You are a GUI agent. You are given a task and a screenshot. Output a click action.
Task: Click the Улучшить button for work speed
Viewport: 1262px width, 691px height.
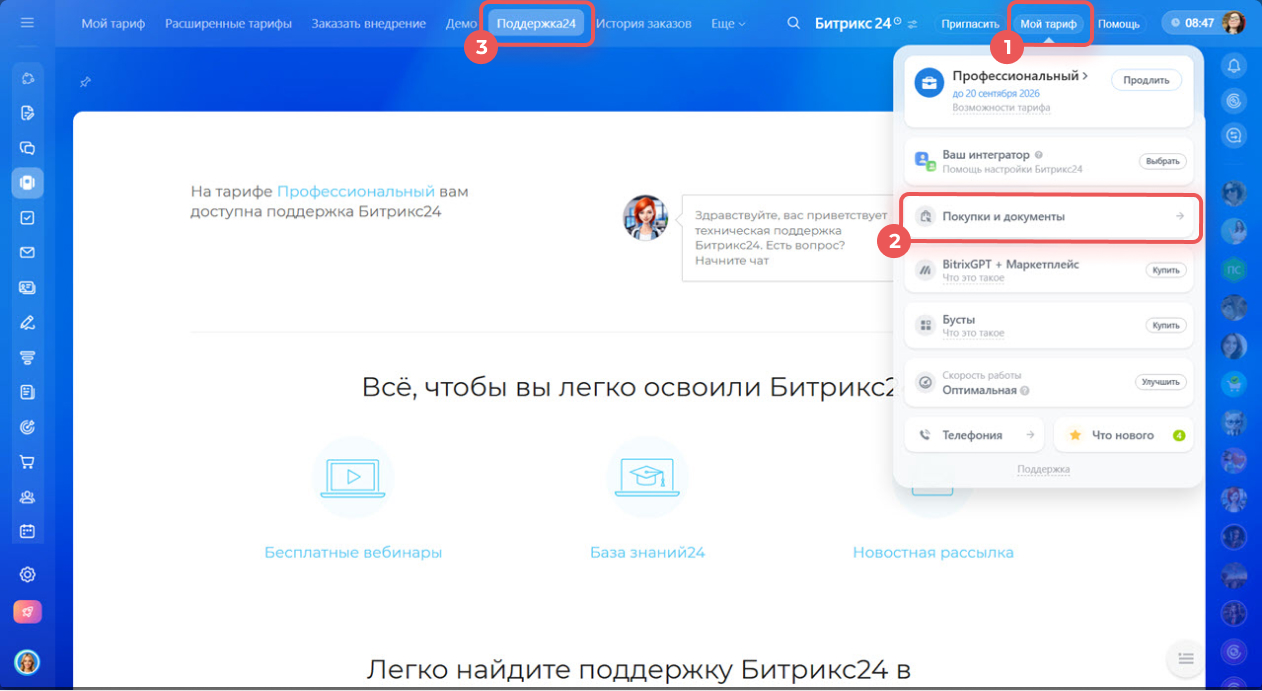(1160, 382)
